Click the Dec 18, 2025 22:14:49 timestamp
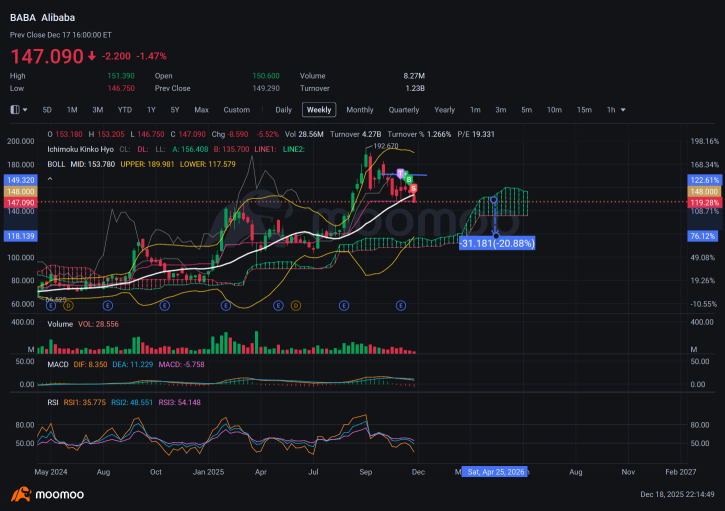This screenshot has height=511, width=725. (x=677, y=494)
